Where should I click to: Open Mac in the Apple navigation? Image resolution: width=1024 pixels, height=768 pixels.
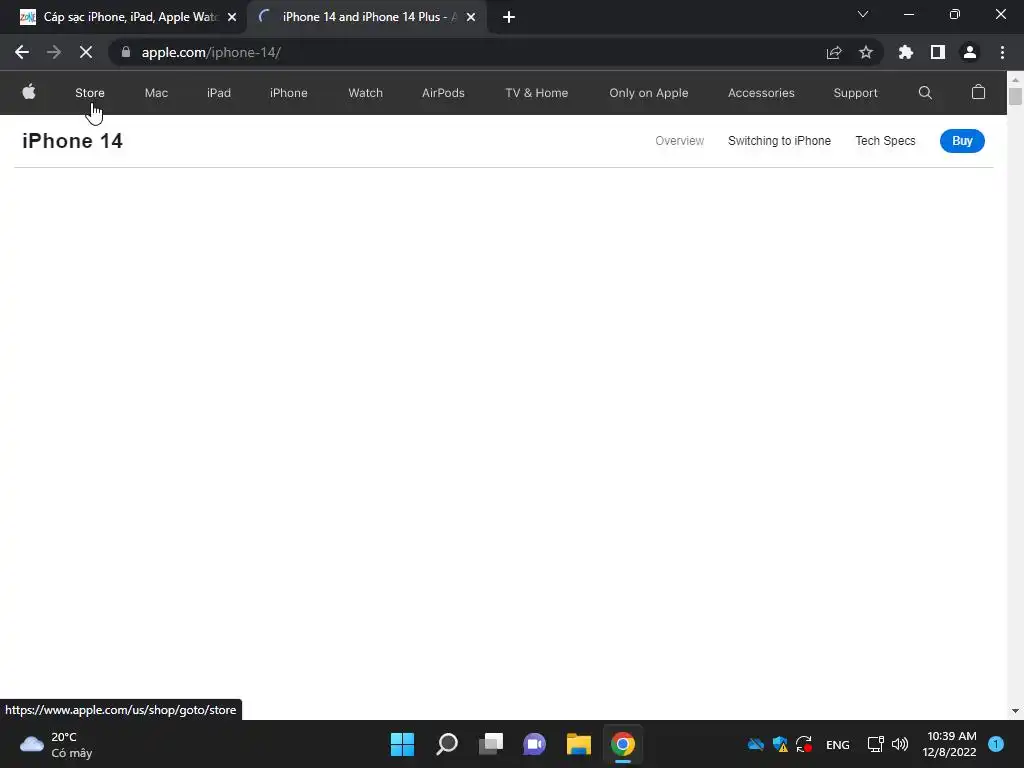[x=156, y=93]
